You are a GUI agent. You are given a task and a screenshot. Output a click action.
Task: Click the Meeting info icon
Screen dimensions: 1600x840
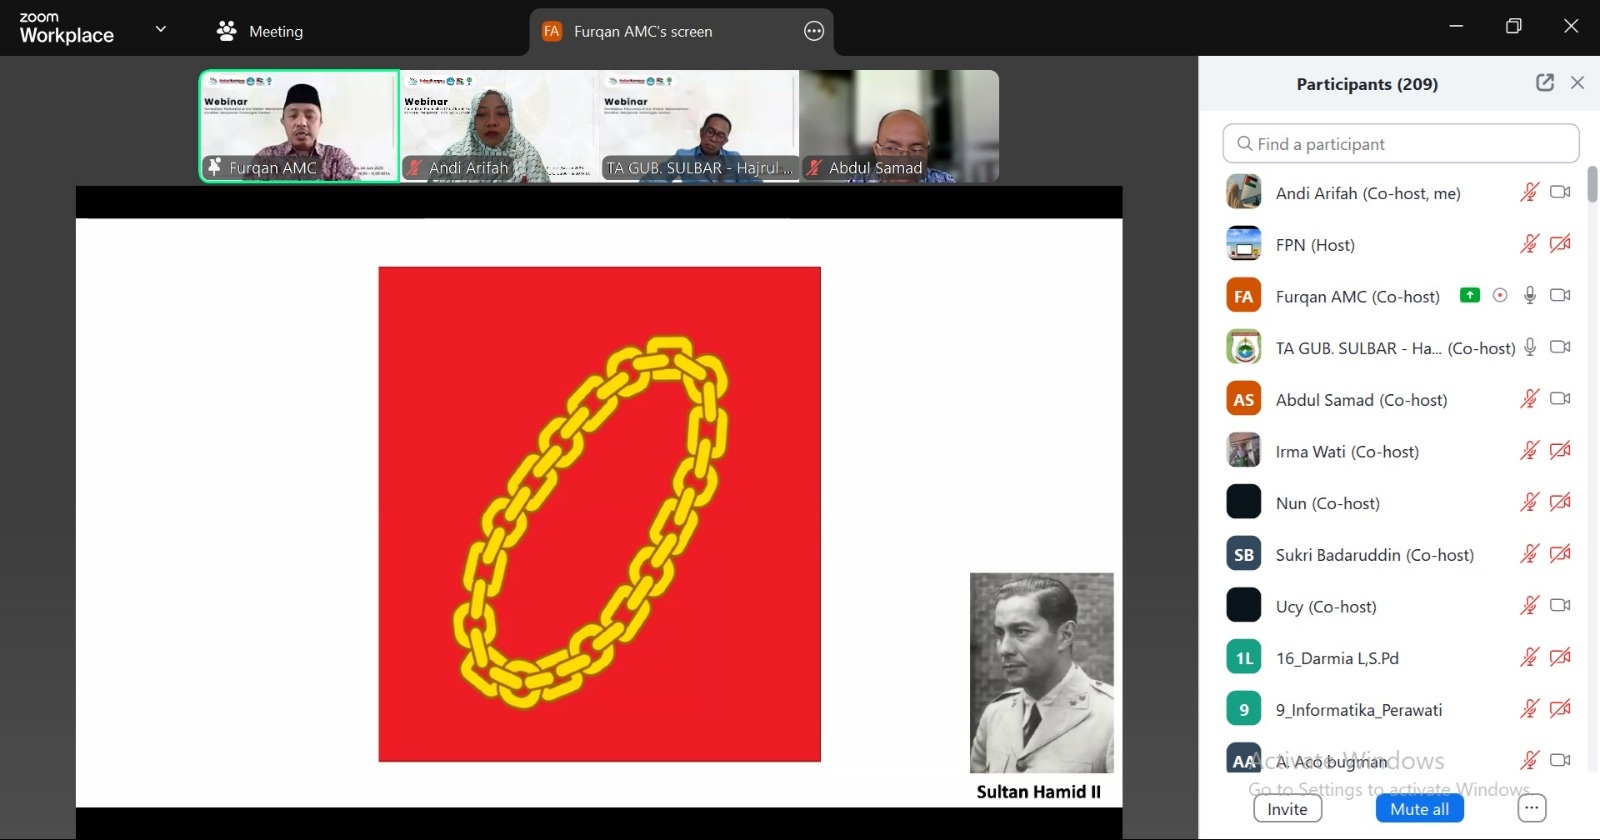(227, 31)
